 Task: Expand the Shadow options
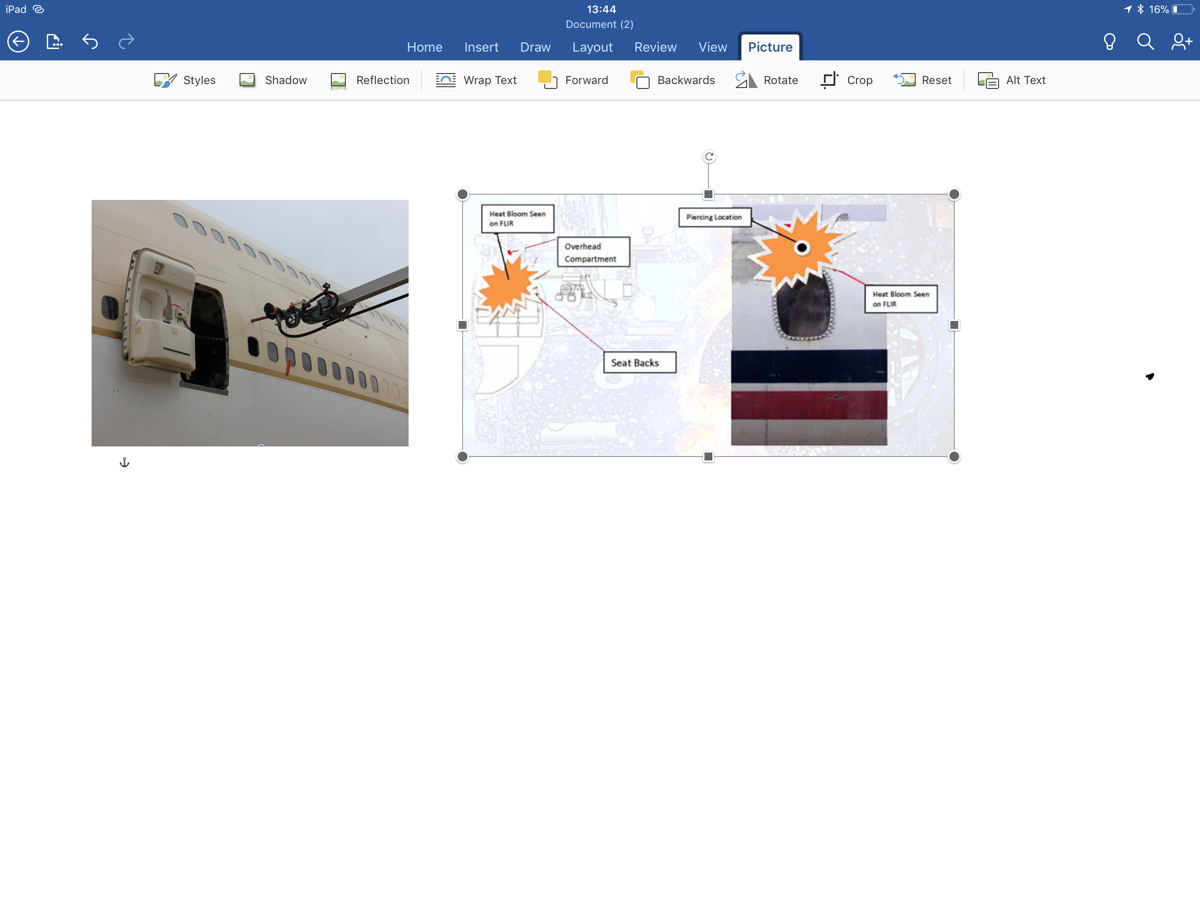click(273, 80)
